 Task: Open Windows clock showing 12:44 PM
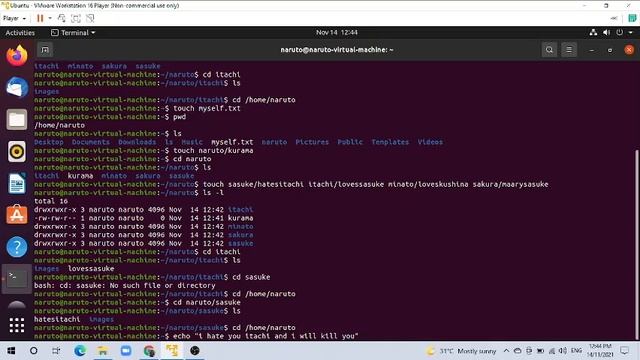click(x=600, y=351)
